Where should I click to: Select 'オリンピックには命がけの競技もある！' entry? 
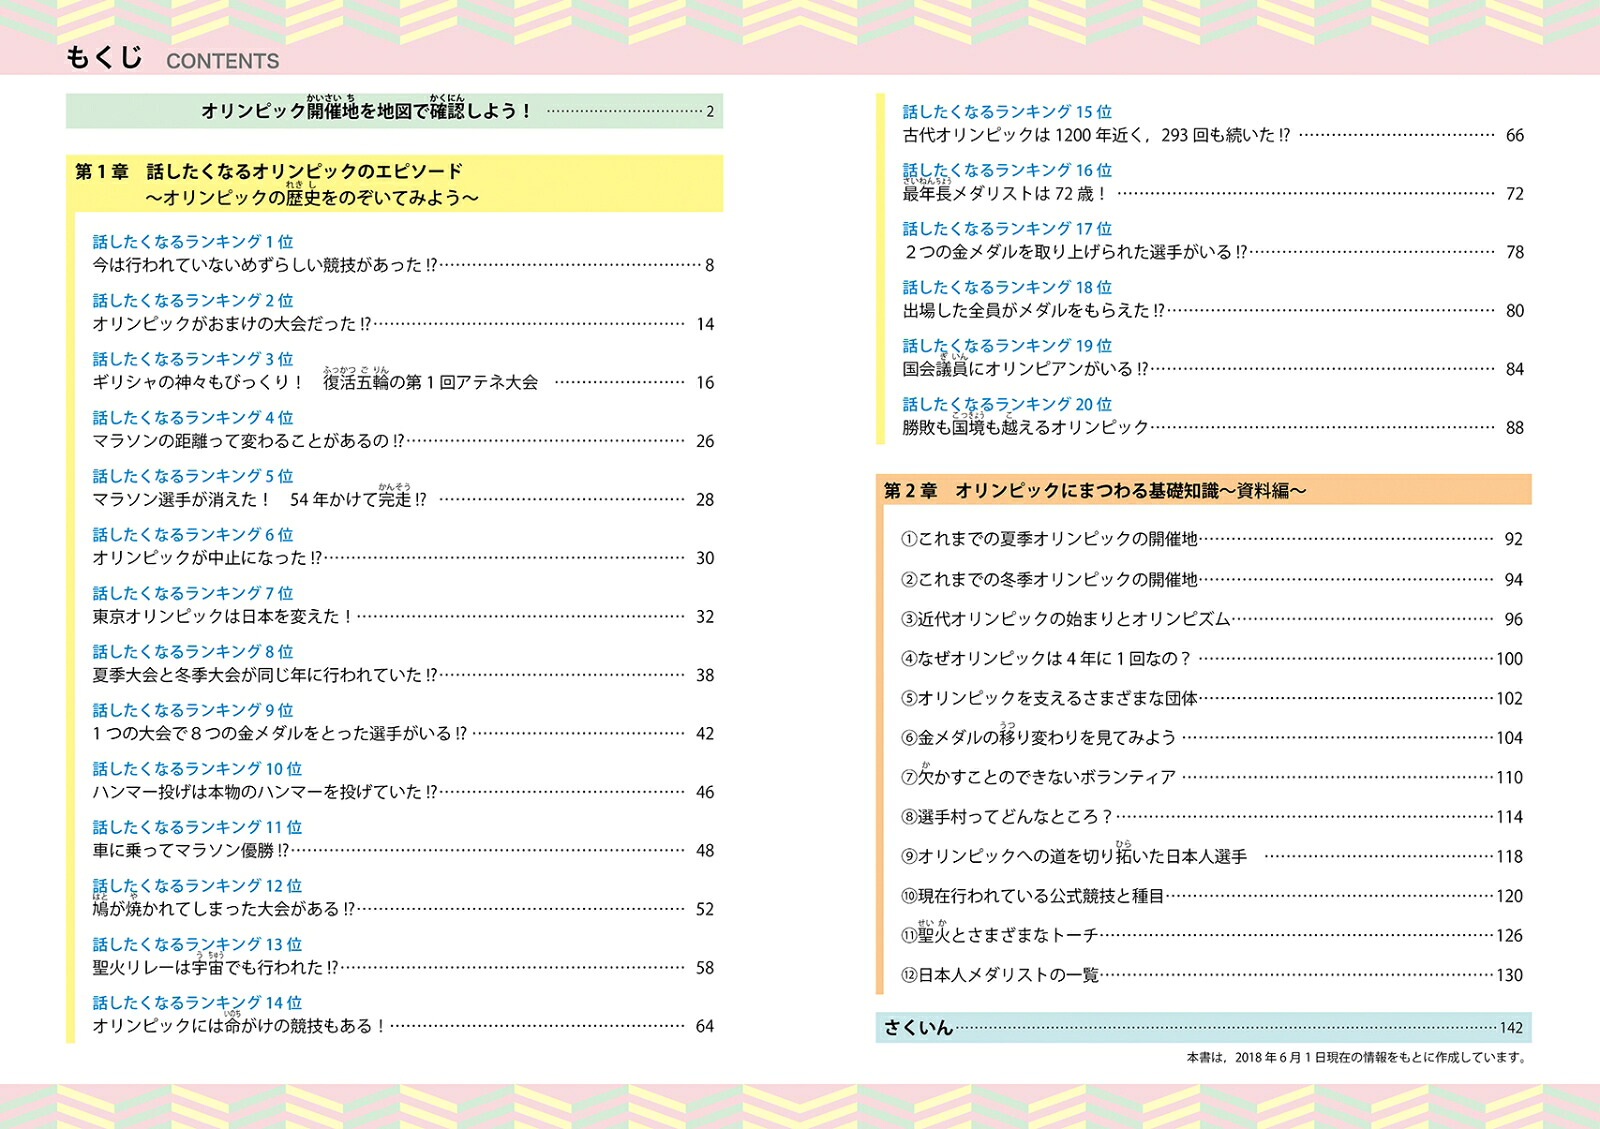[x=403, y=1026]
